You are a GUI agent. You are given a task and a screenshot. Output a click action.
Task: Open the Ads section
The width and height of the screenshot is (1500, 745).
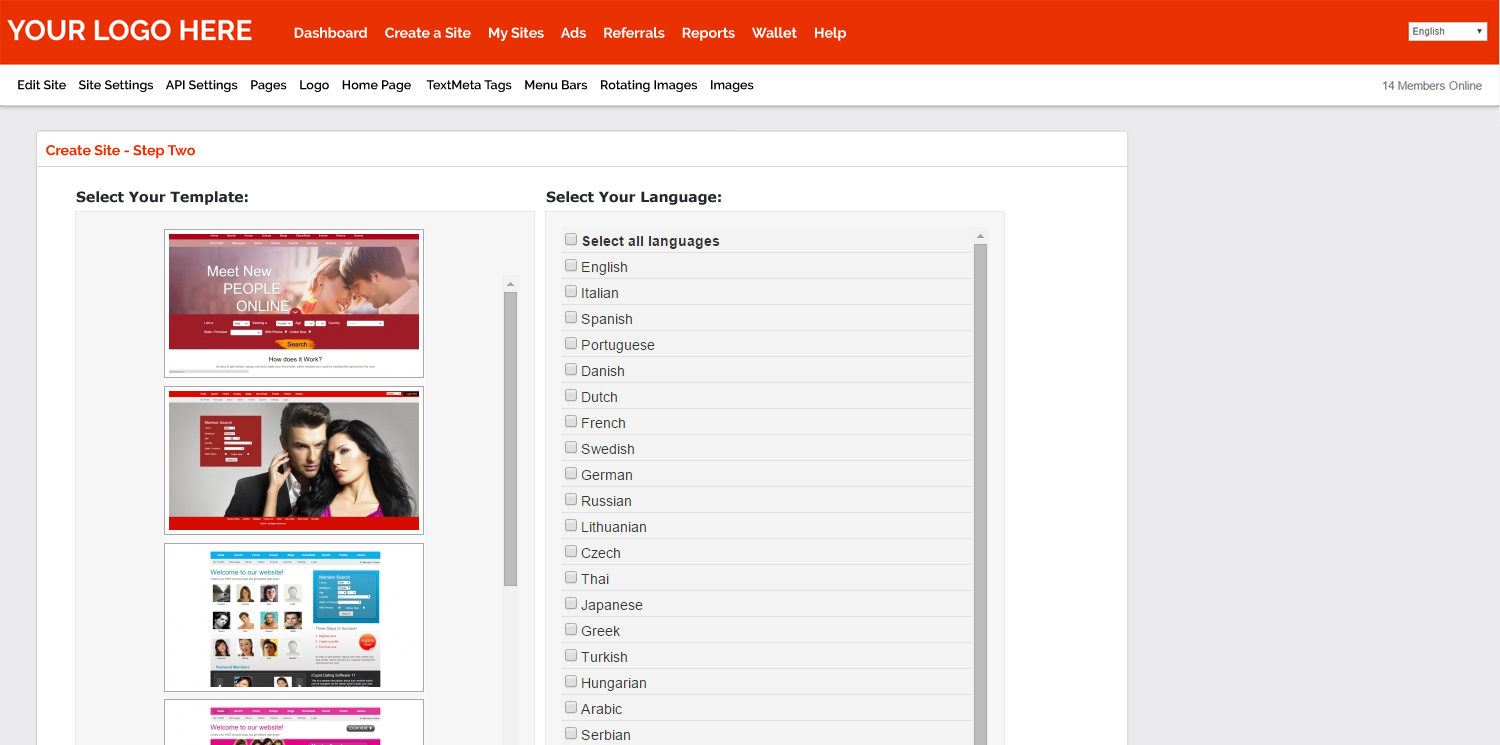point(573,33)
